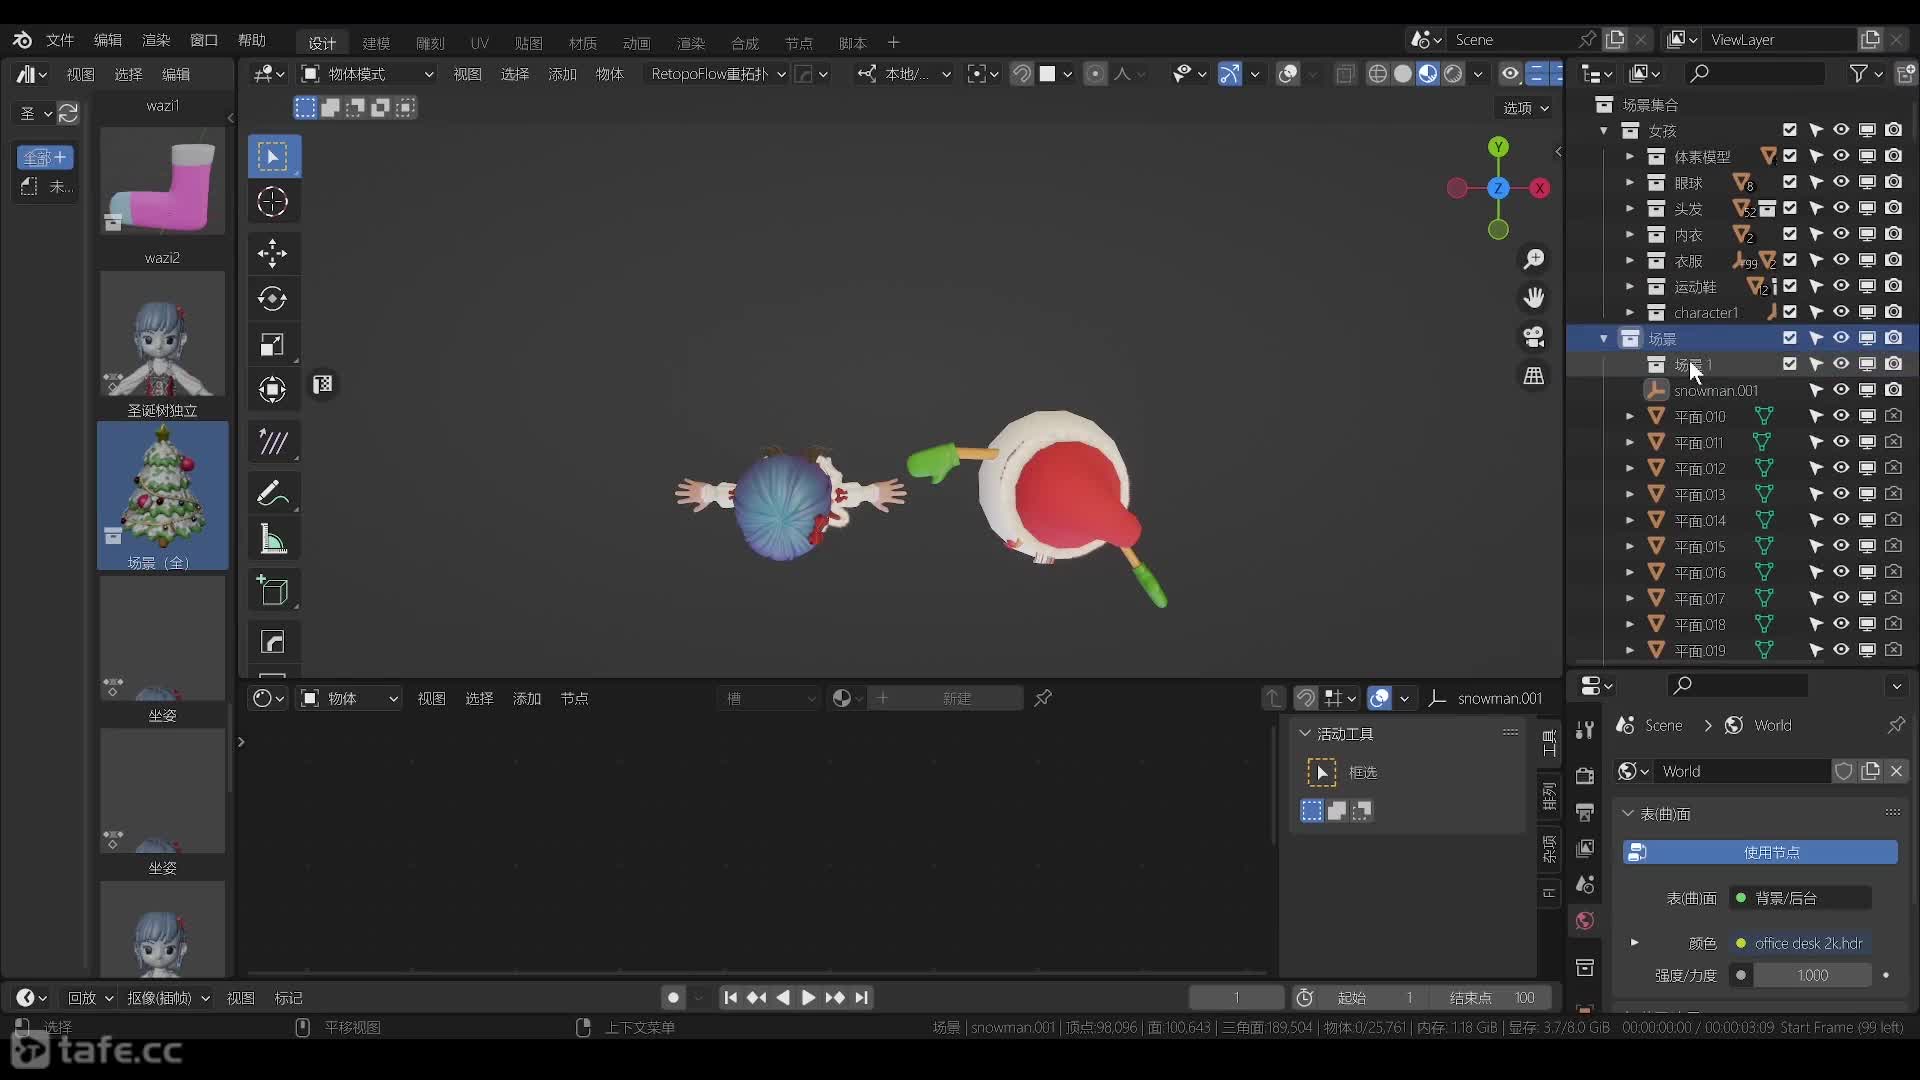The image size is (1920, 1080).
Task: Open the 渲染 menu in top bar
Action: click(156, 40)
